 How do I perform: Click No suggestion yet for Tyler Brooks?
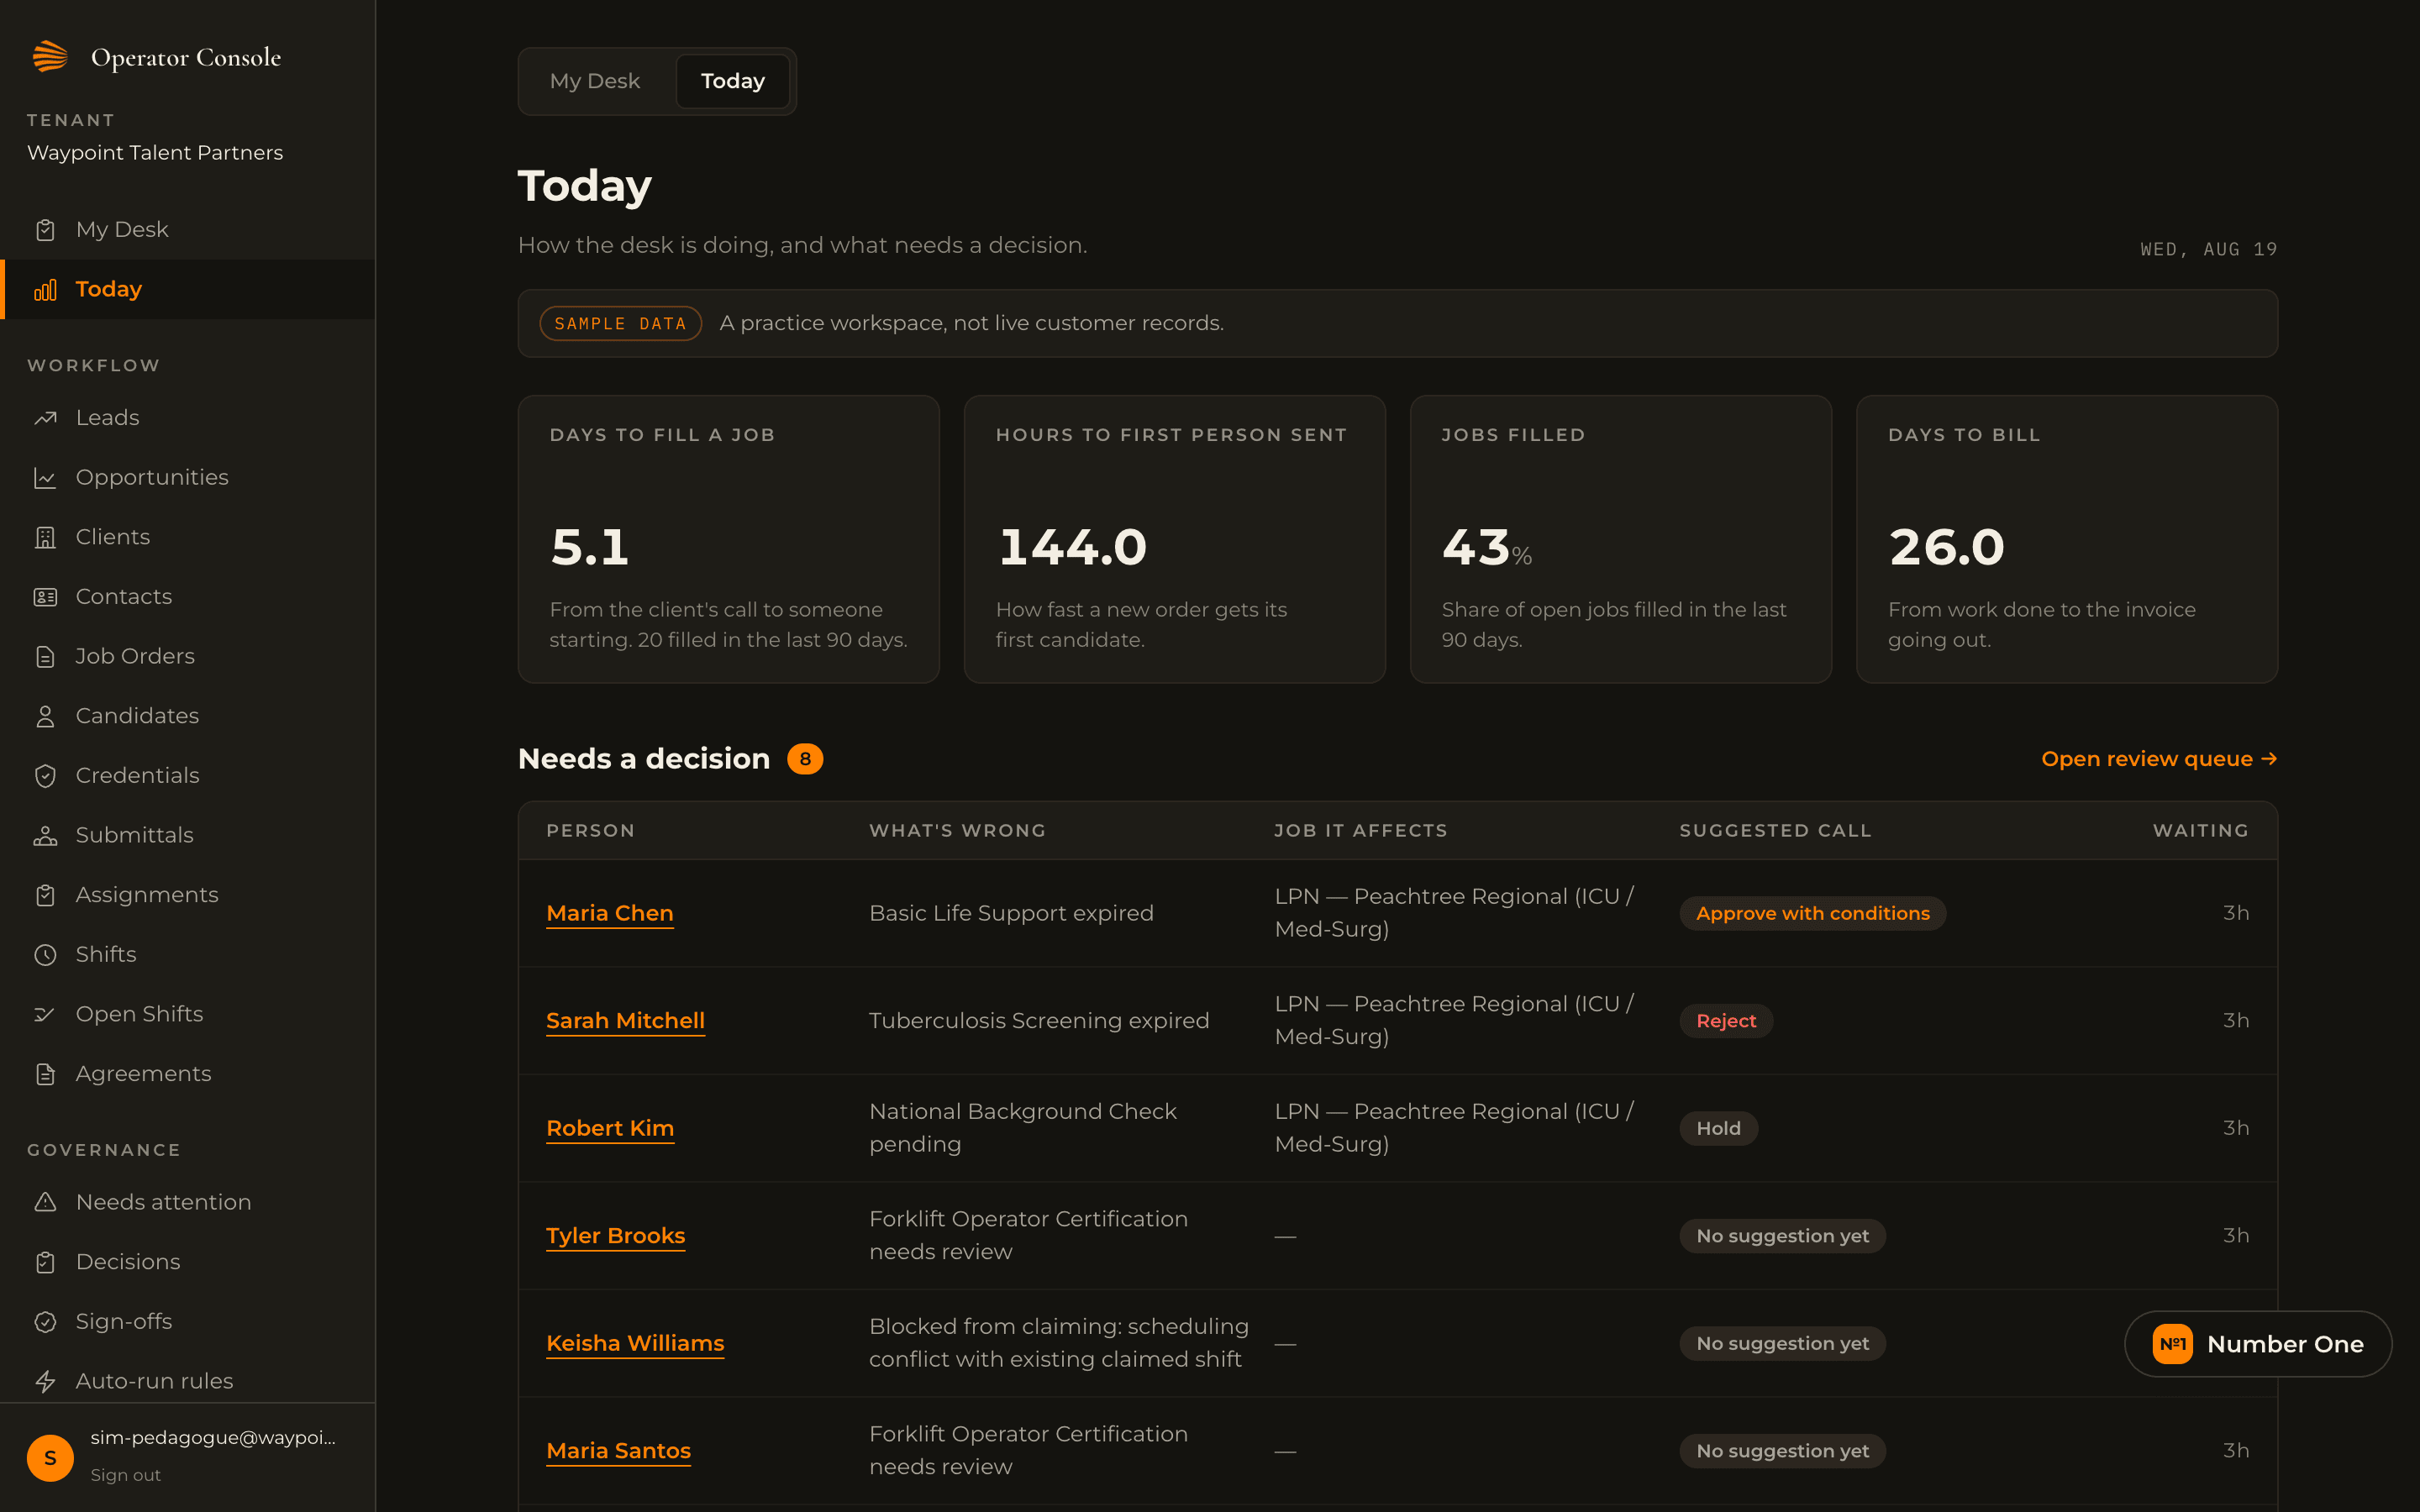pyautogui.click(x=1782, y=1236)
